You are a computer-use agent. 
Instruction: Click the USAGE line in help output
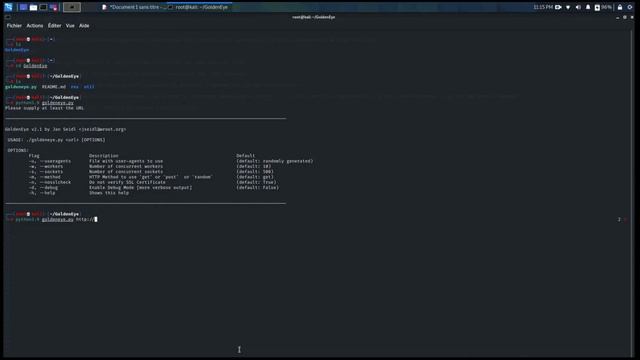click(x=56, y=140)
